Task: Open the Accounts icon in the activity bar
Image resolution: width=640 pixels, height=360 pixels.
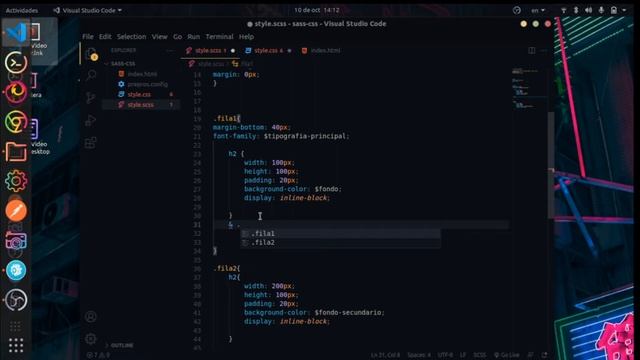Action: (91, 316)
